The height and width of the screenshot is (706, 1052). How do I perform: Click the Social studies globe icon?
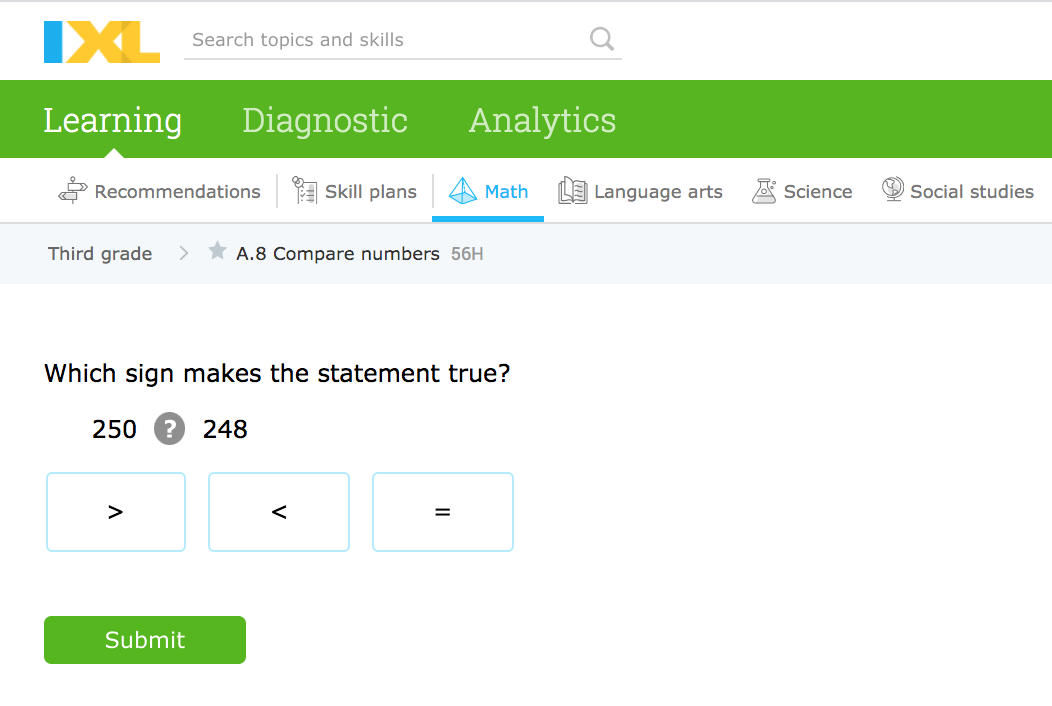coord(892,190)
